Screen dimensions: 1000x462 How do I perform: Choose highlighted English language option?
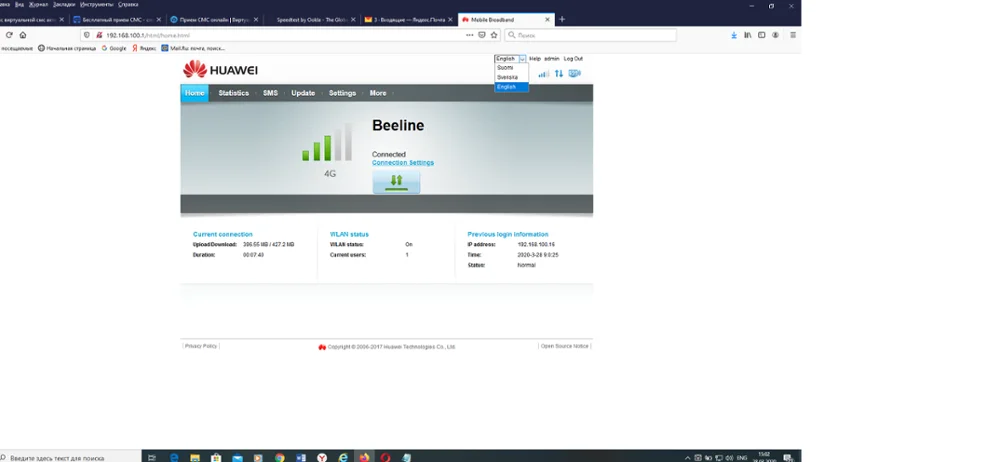tap(511, 87)
